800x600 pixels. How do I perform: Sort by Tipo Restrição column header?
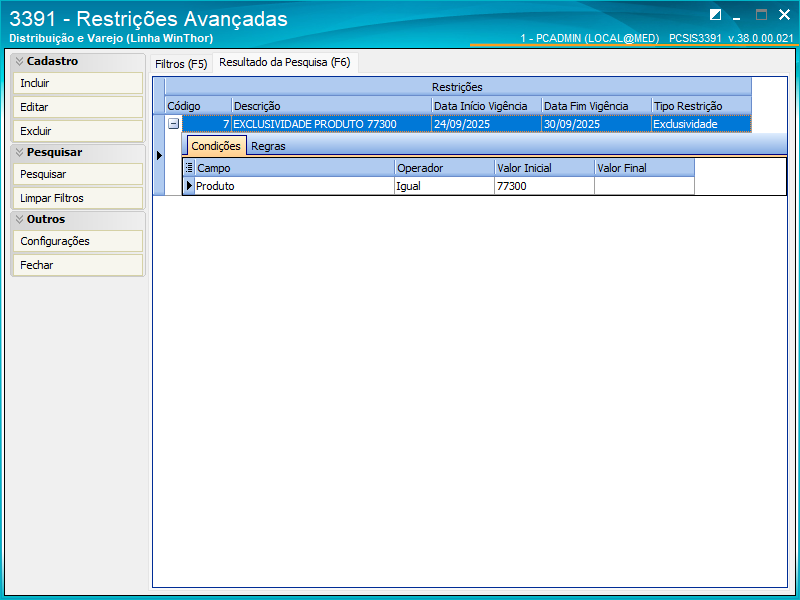coord(702,106)
